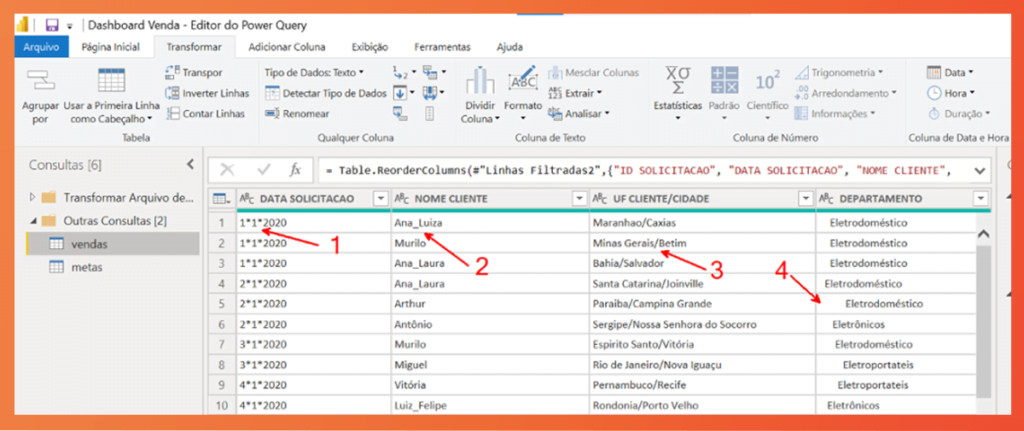The width and height of the screenshot is (1024, 431).
Task: Click the Transpor table icon
Action: click(x=172, y=72)
